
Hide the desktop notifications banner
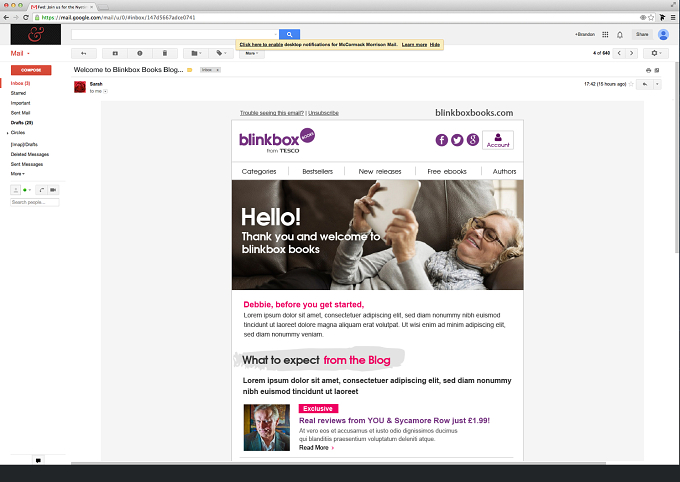[435, 45]
